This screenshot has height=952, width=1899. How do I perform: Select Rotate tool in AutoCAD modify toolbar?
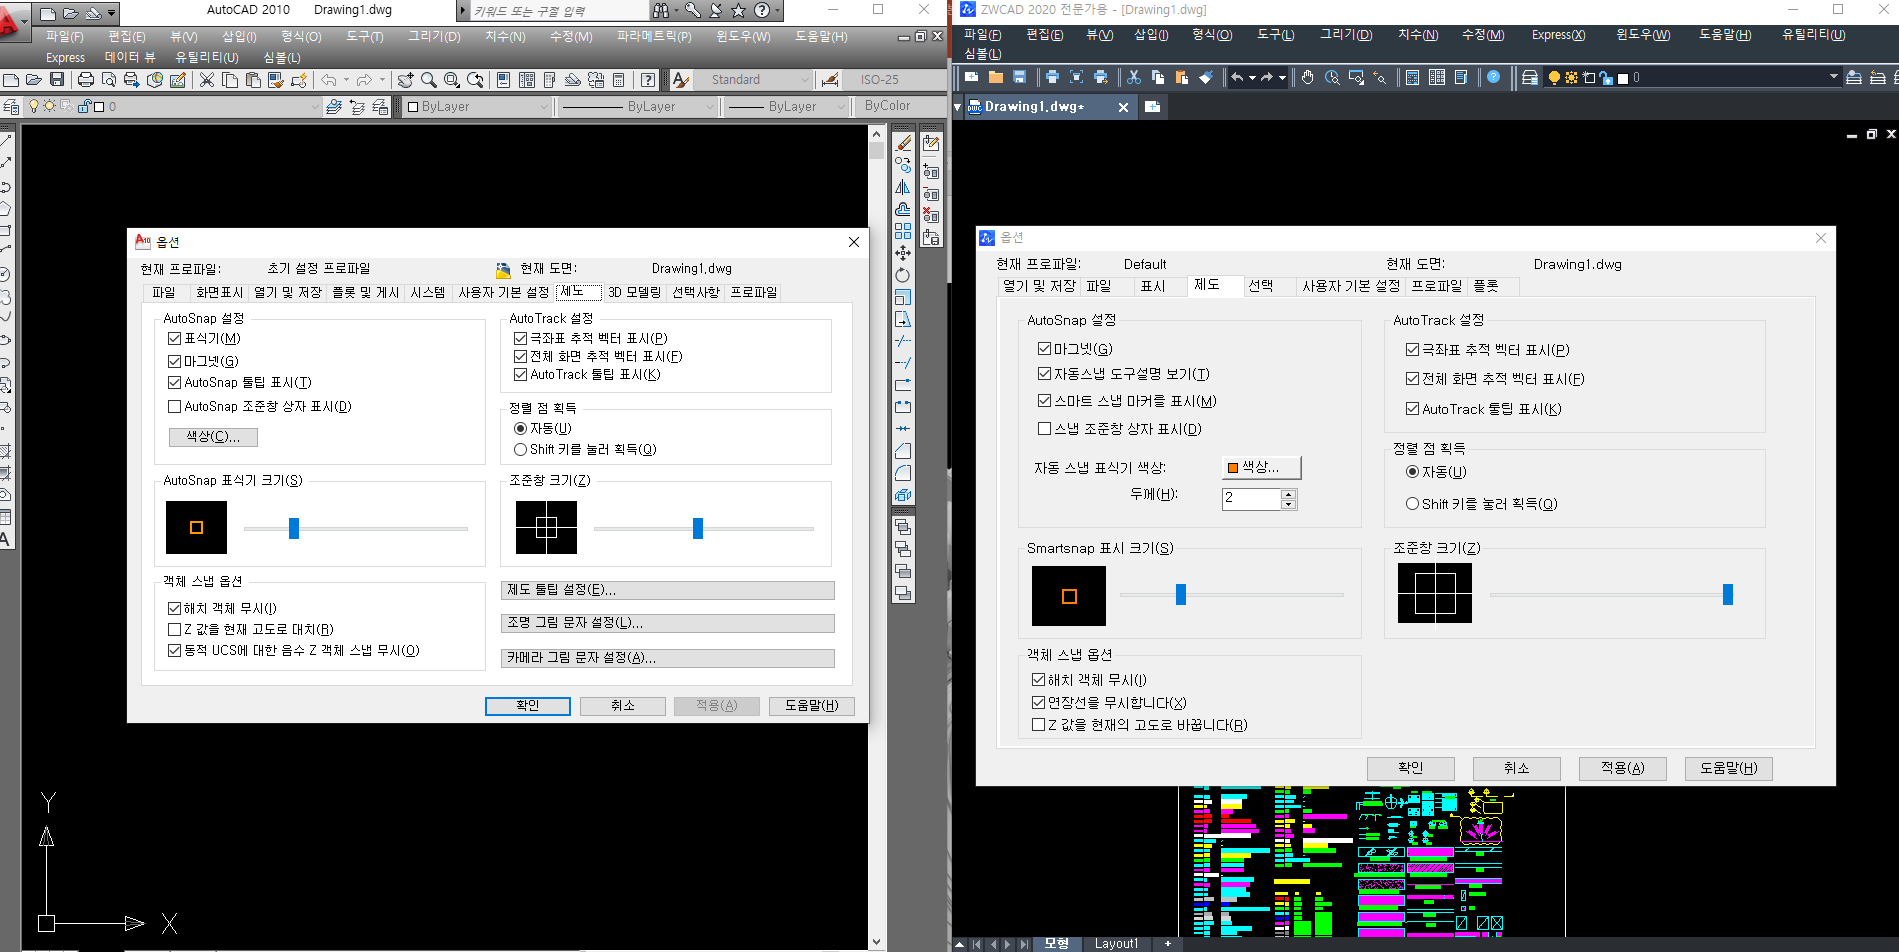(903, 275)
